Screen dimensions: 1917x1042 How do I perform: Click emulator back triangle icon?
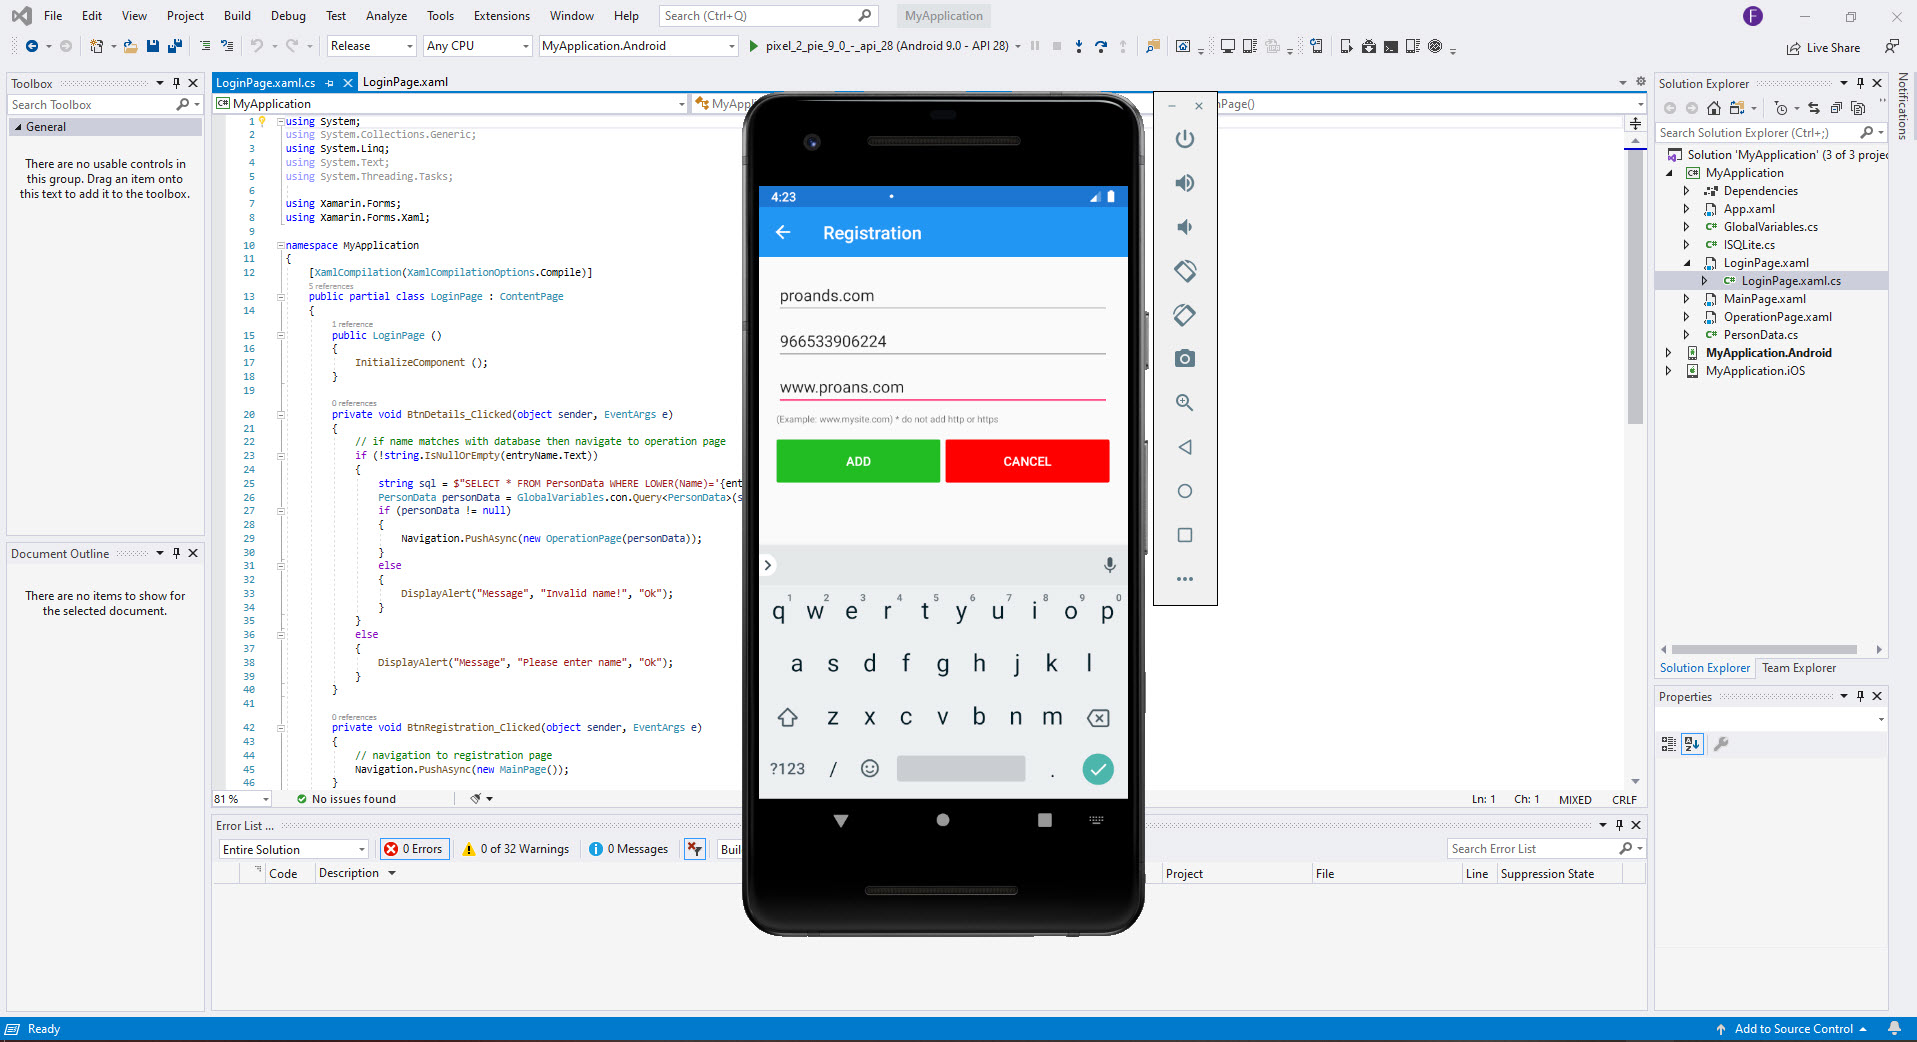1185,447
